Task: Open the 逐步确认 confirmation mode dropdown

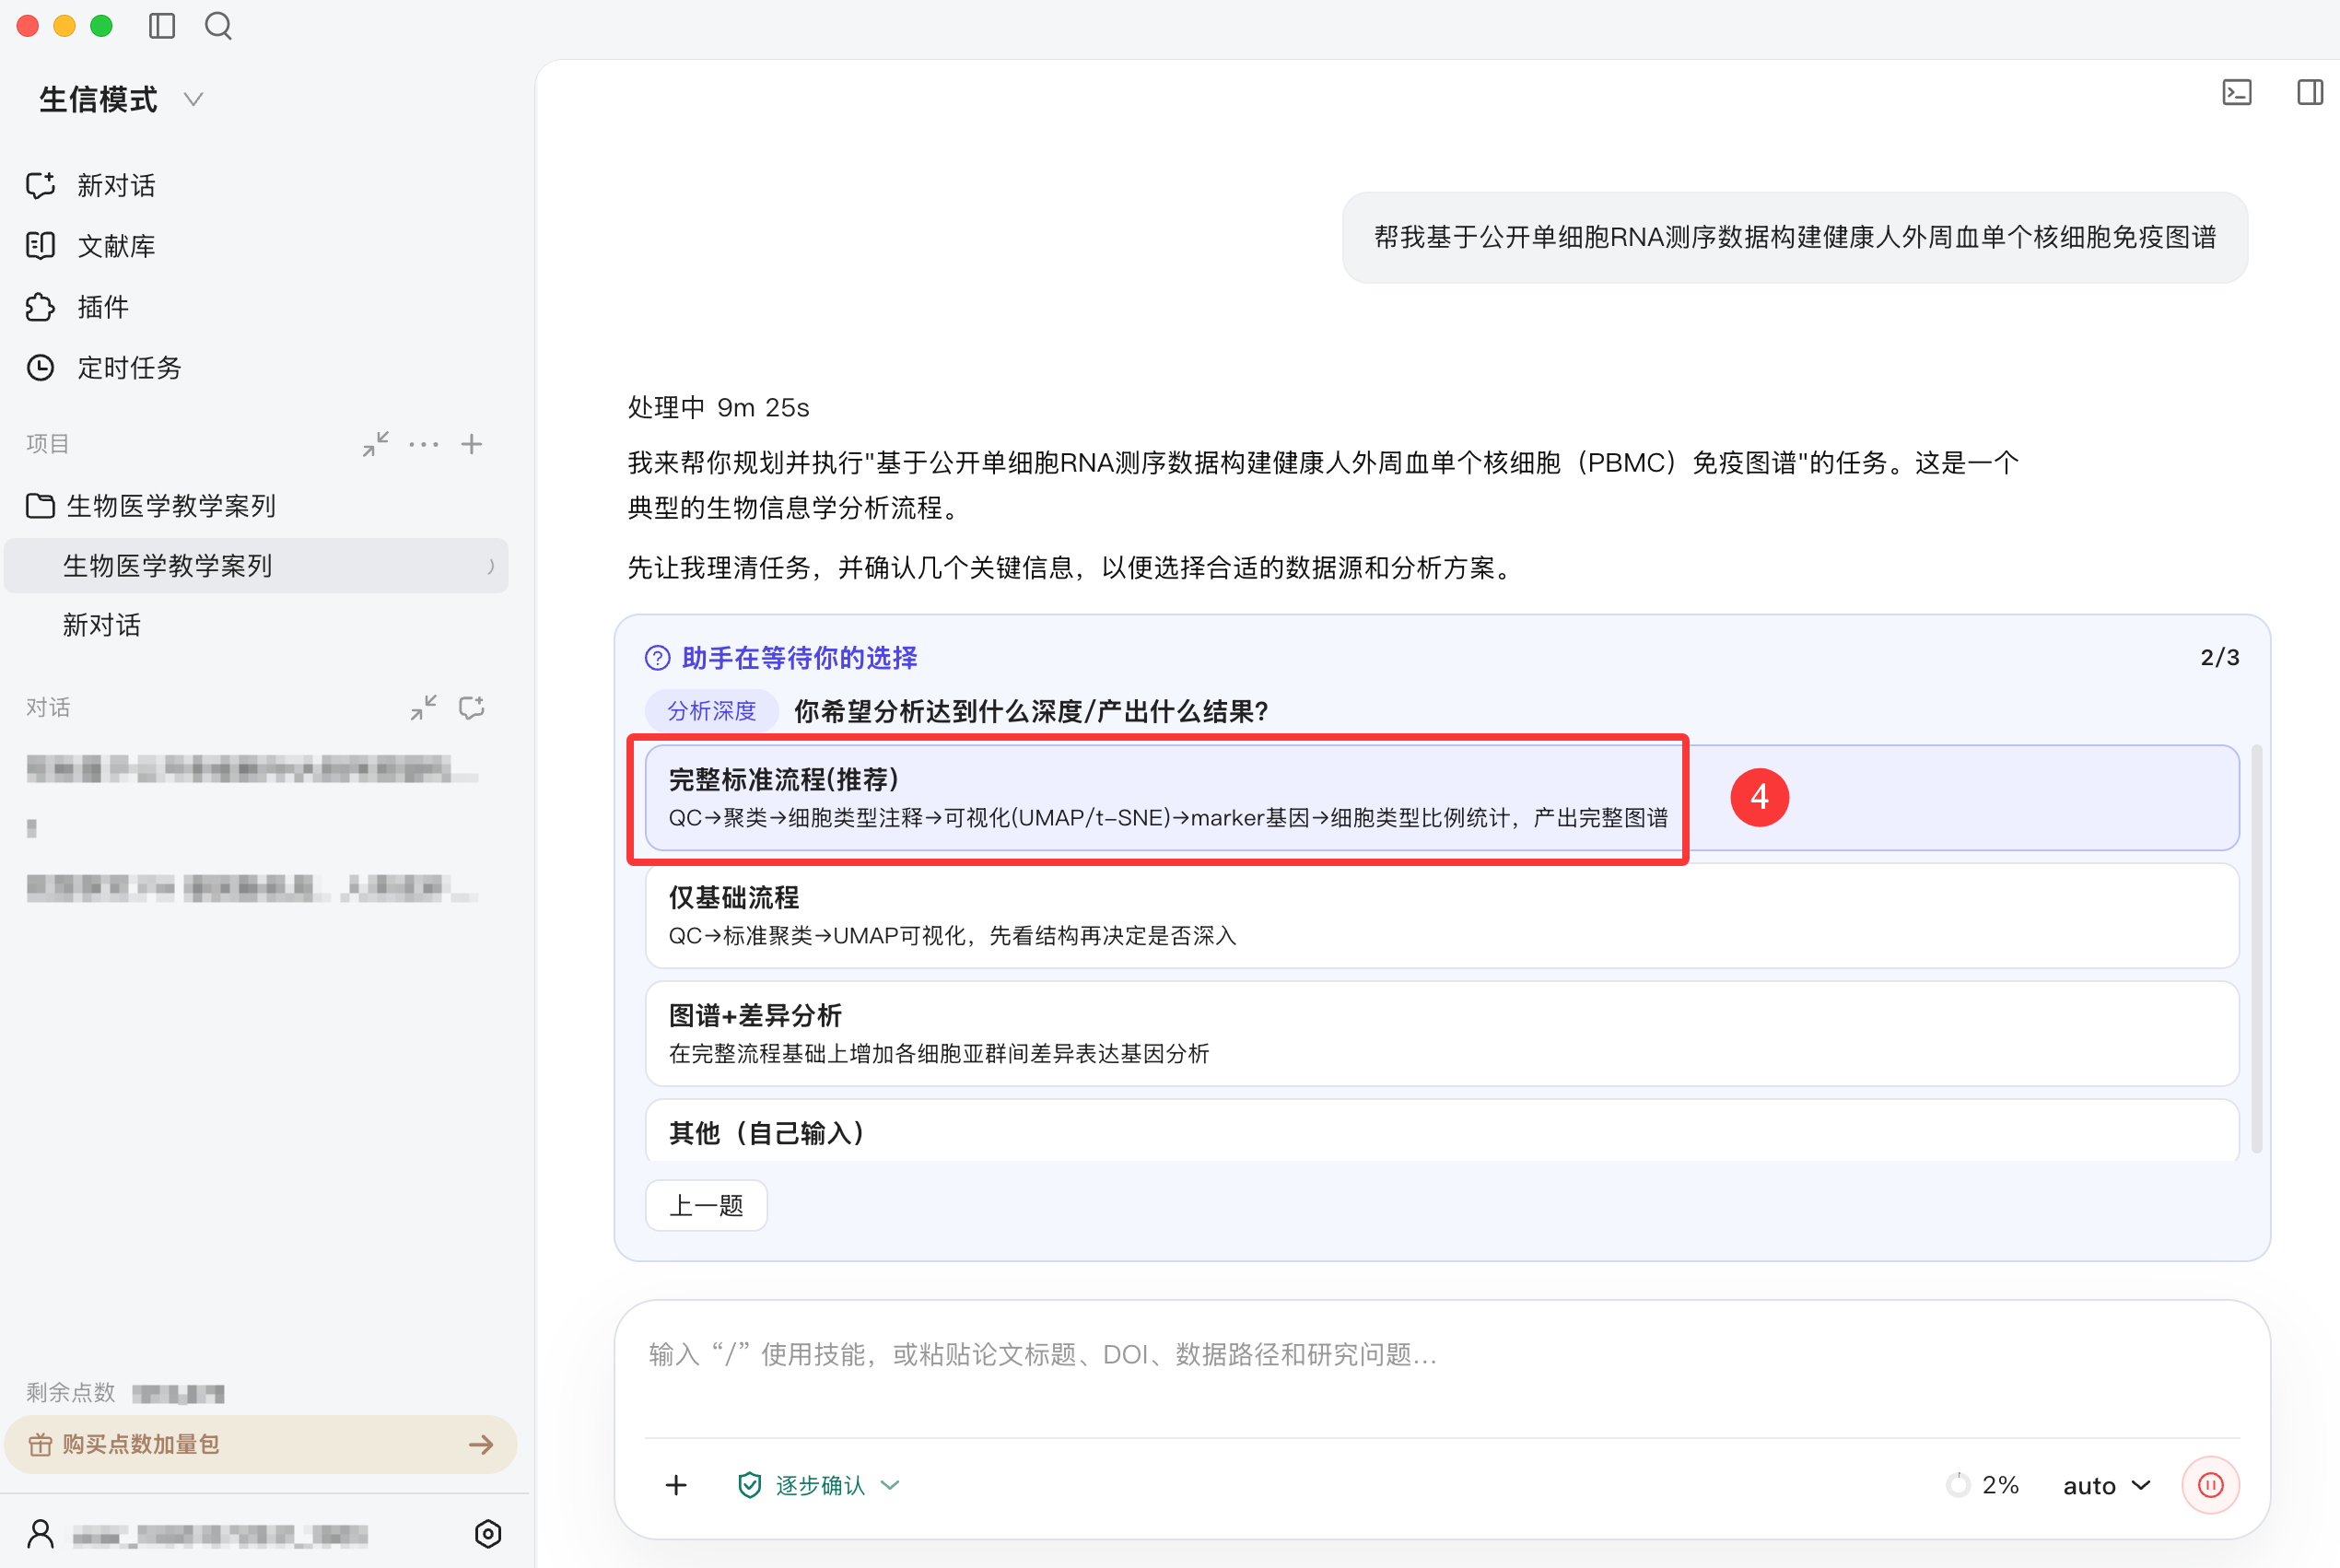Action: pos(818,1485)
